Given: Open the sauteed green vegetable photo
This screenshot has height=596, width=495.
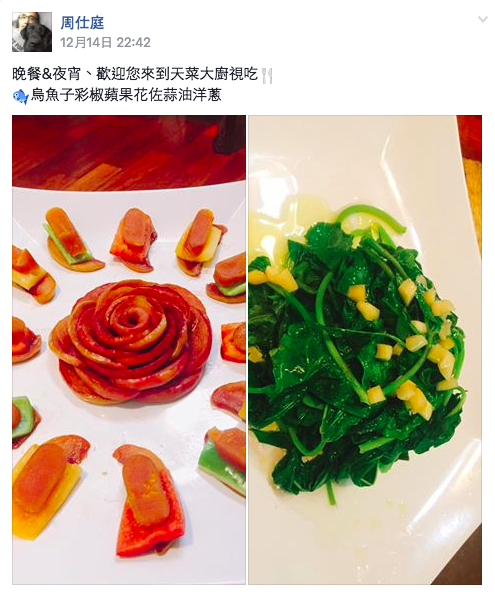Looking at the screenshot, I should (x=365, y=350).
